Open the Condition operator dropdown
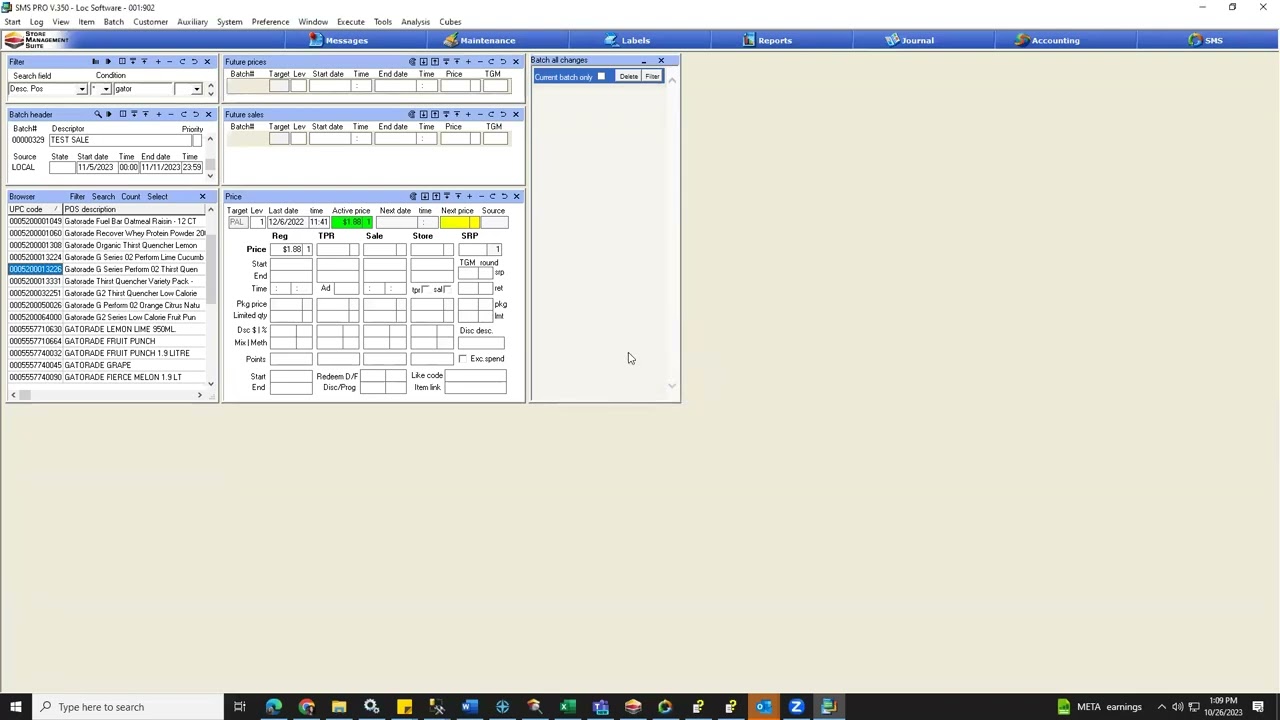Screen dimensions: 1280x720 point(105,89)
